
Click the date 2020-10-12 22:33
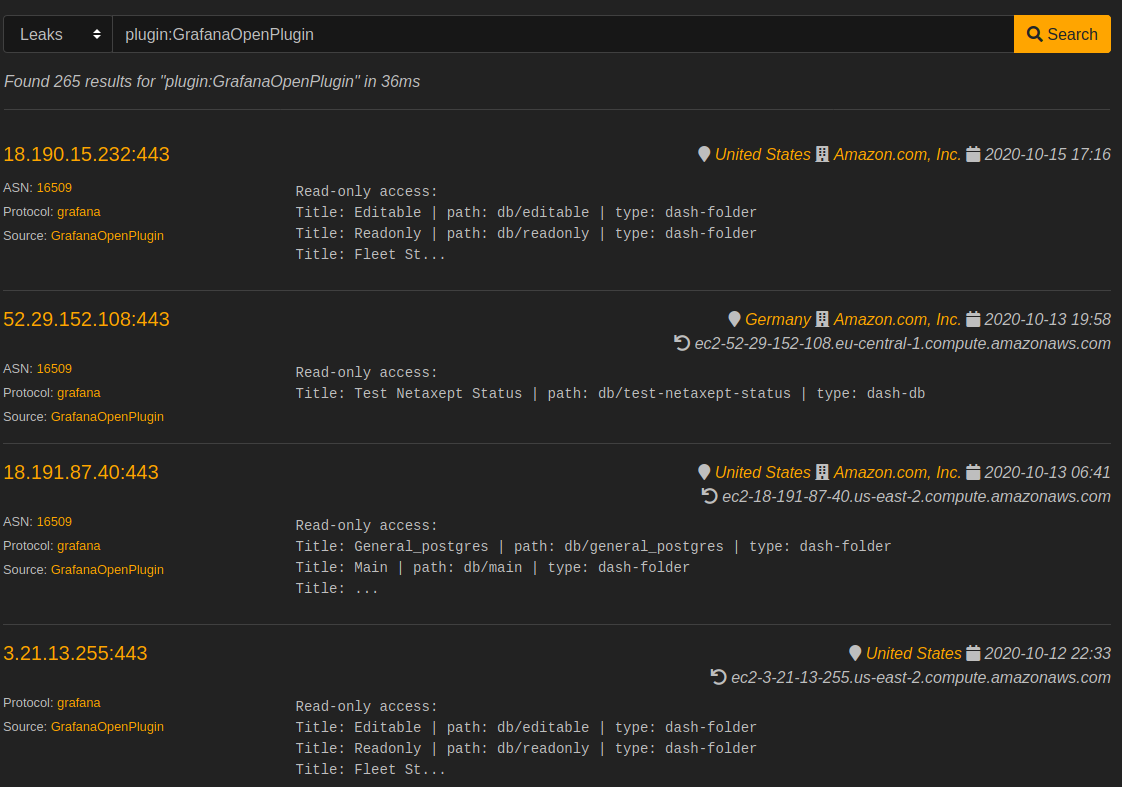click(x=1048, y=654)
